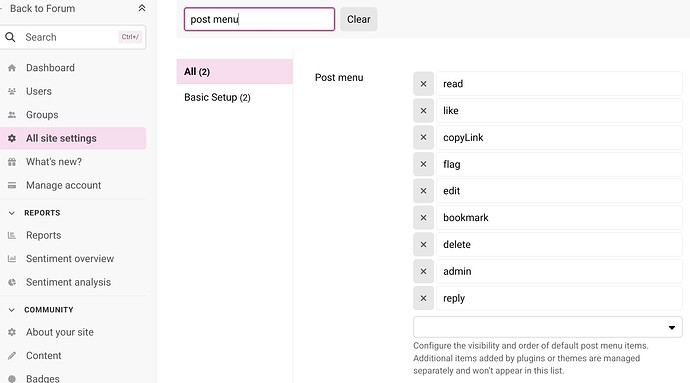
Task: Click the Dashboard home icon
Action: pyautogui.click(x=12, y=68)
